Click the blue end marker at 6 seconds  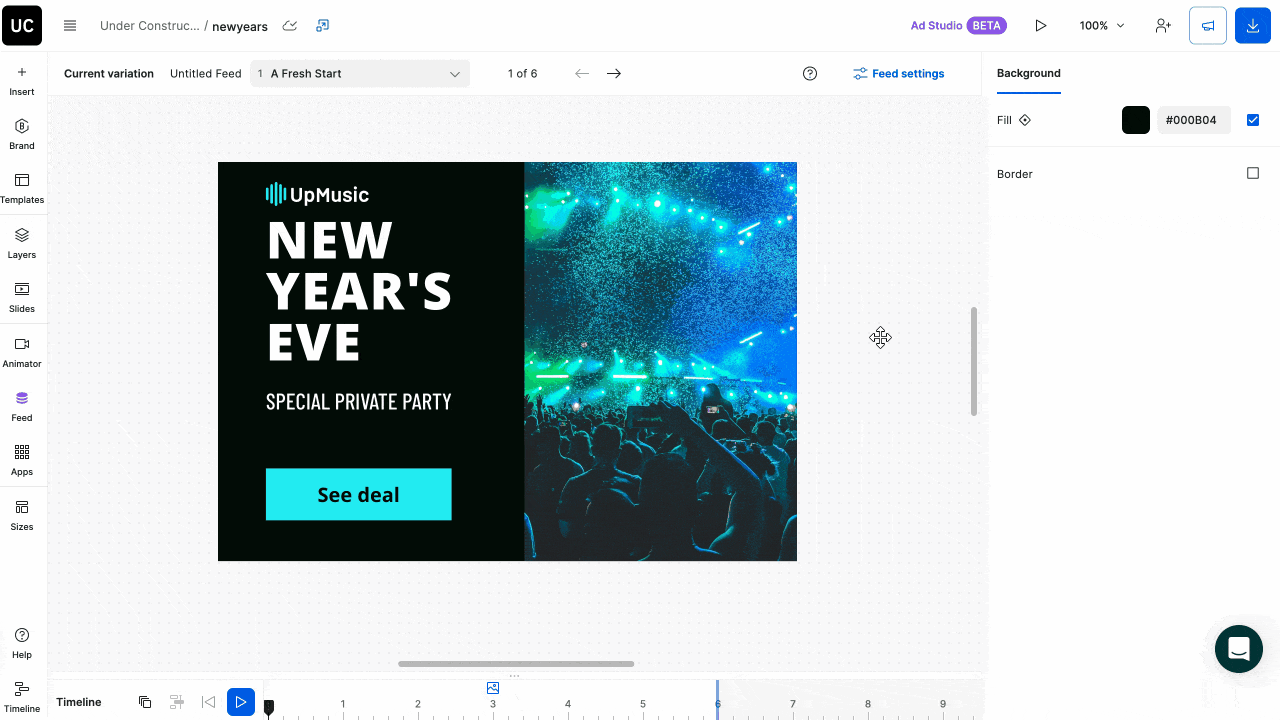[717, 699]
